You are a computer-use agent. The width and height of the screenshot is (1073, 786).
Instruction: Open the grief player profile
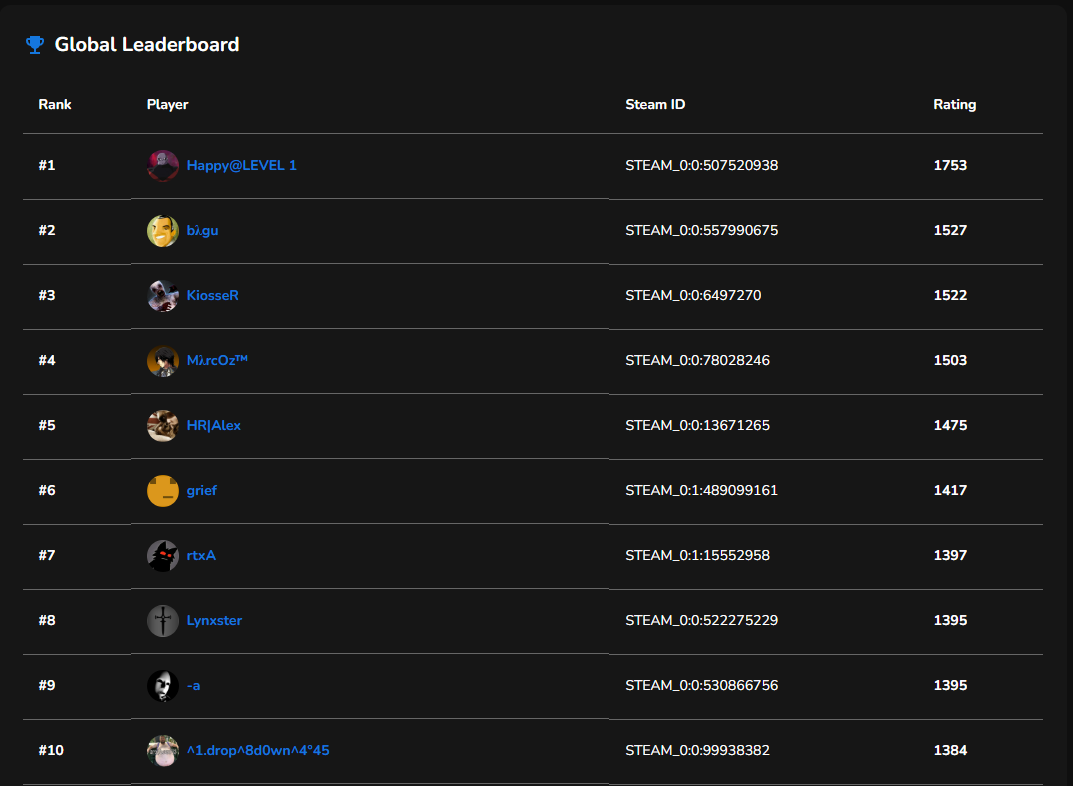point(201,490)
